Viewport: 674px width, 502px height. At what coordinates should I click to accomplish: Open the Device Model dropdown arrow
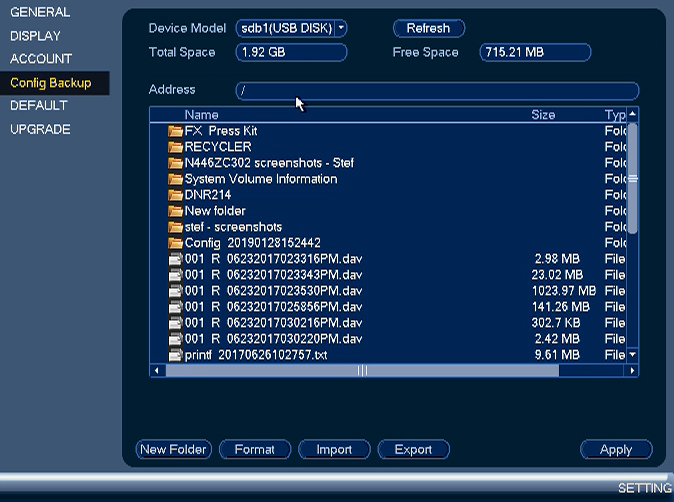click(x=341, y=28)
